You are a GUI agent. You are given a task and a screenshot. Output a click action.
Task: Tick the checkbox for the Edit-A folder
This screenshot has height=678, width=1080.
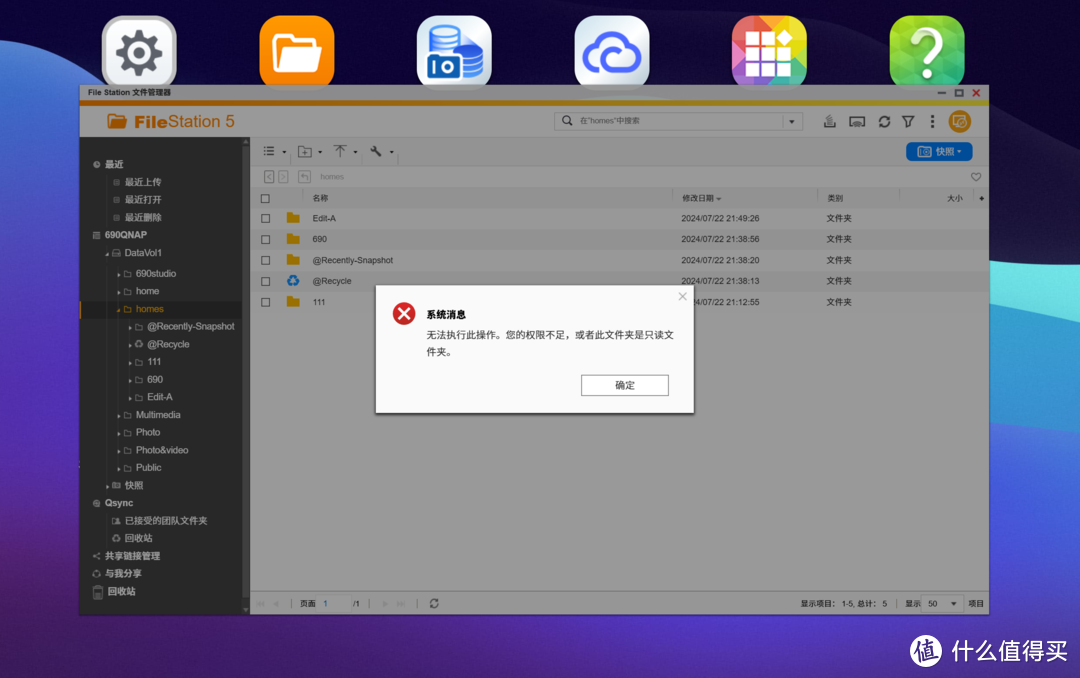(x=266, y=218)
